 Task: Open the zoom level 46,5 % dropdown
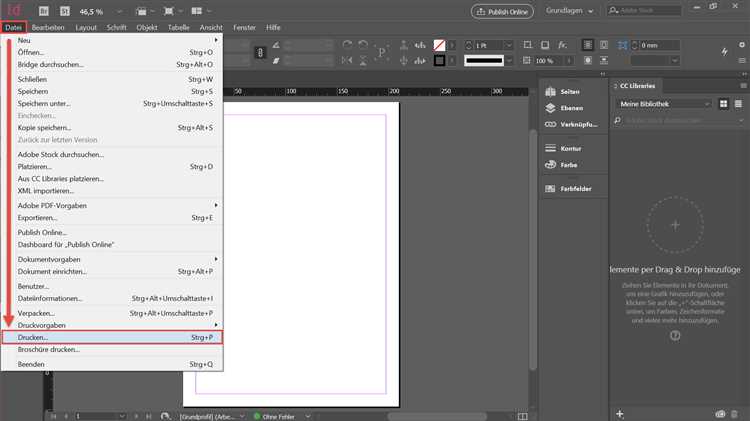[120, 11]
